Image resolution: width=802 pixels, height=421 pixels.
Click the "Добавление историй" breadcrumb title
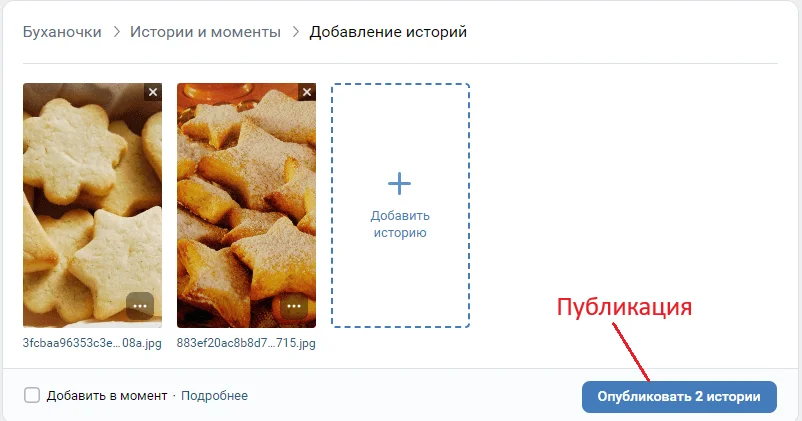(x=388, y=32)
